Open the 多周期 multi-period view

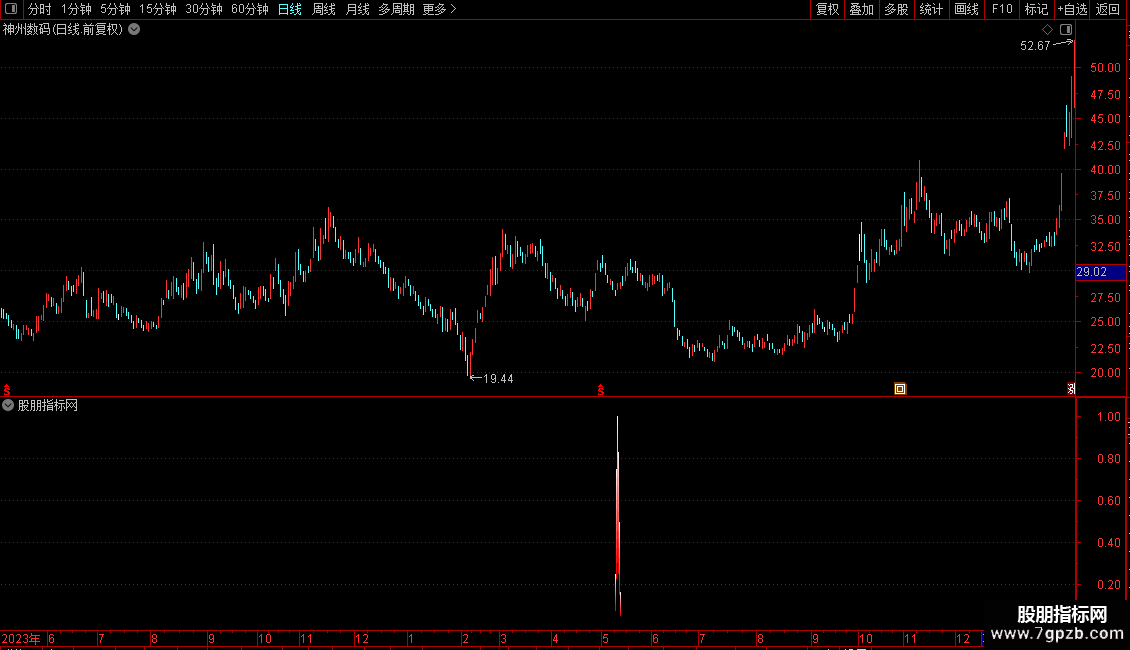point(396,9)
